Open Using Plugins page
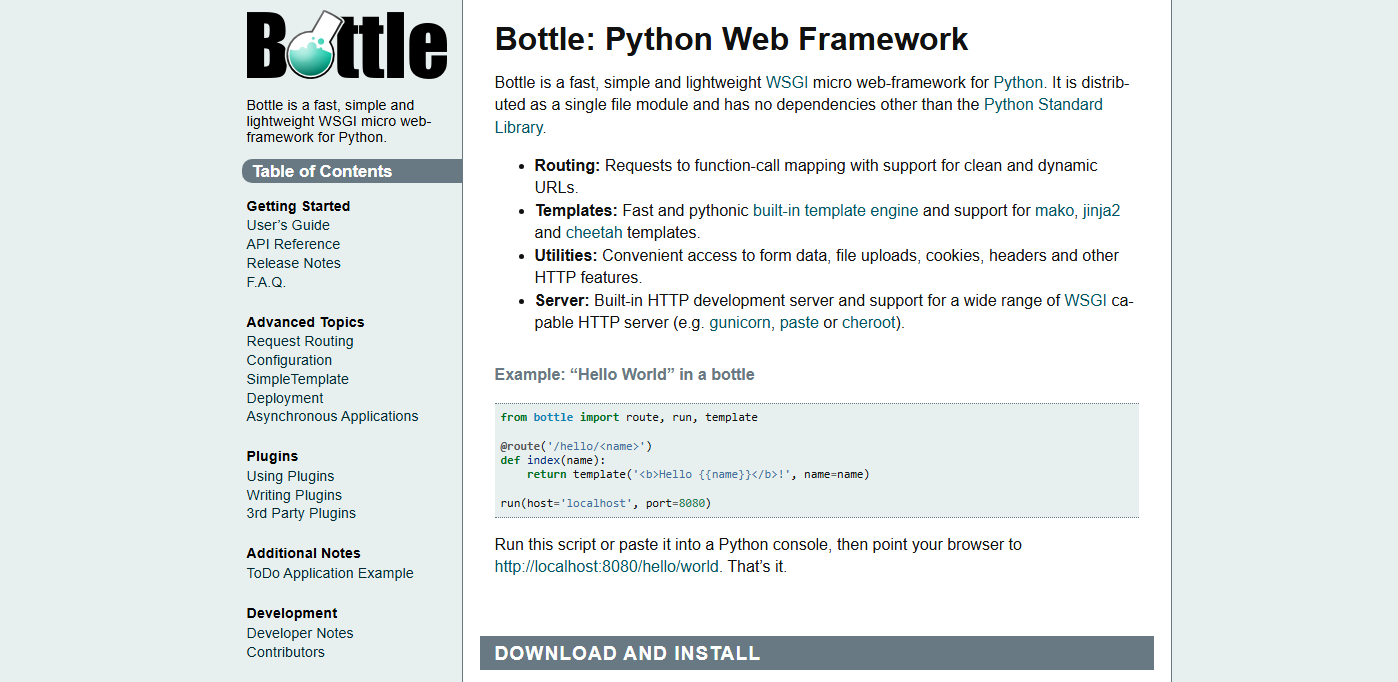Screen dimensions: 1398x682 click(x=290, y=476)
